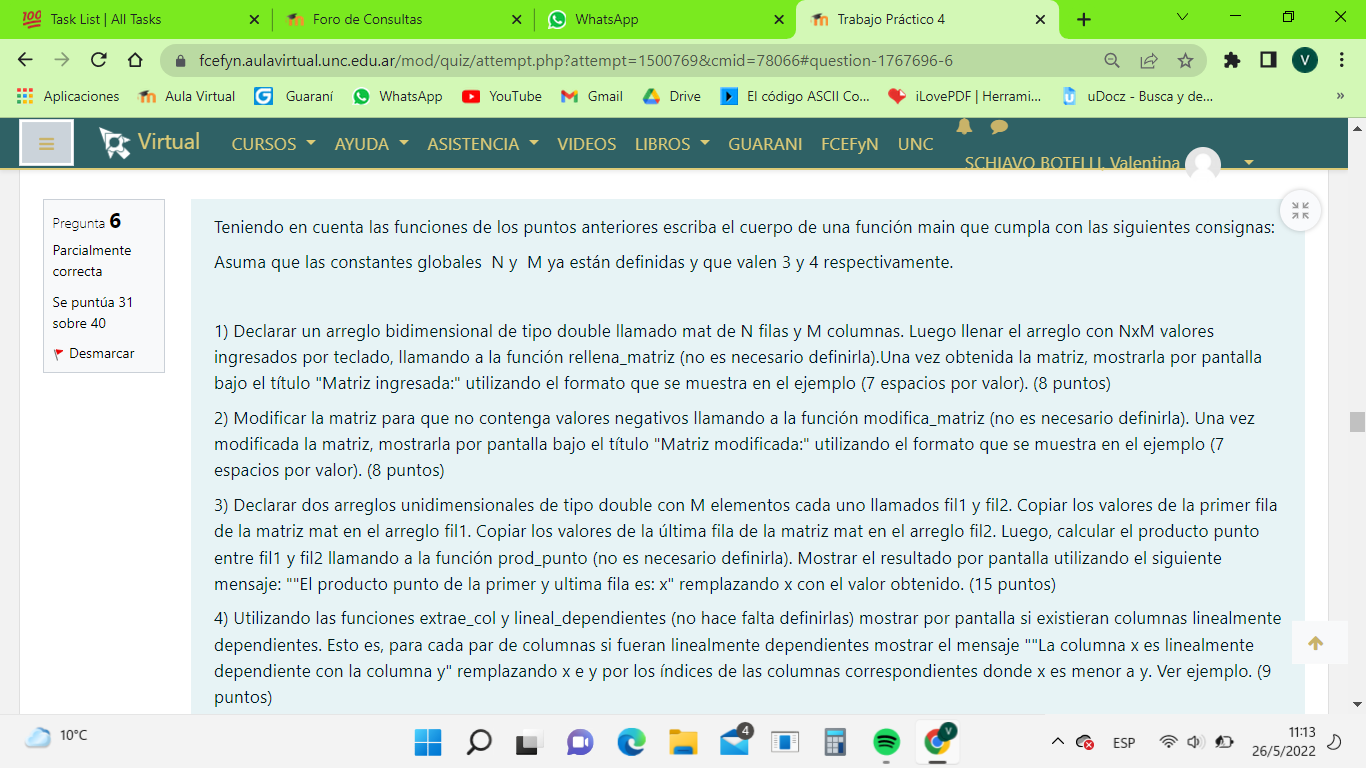Click the scroll-to-top arrow button
This screenshot has width=1366, height=768.
click(x=1315, y=643)
